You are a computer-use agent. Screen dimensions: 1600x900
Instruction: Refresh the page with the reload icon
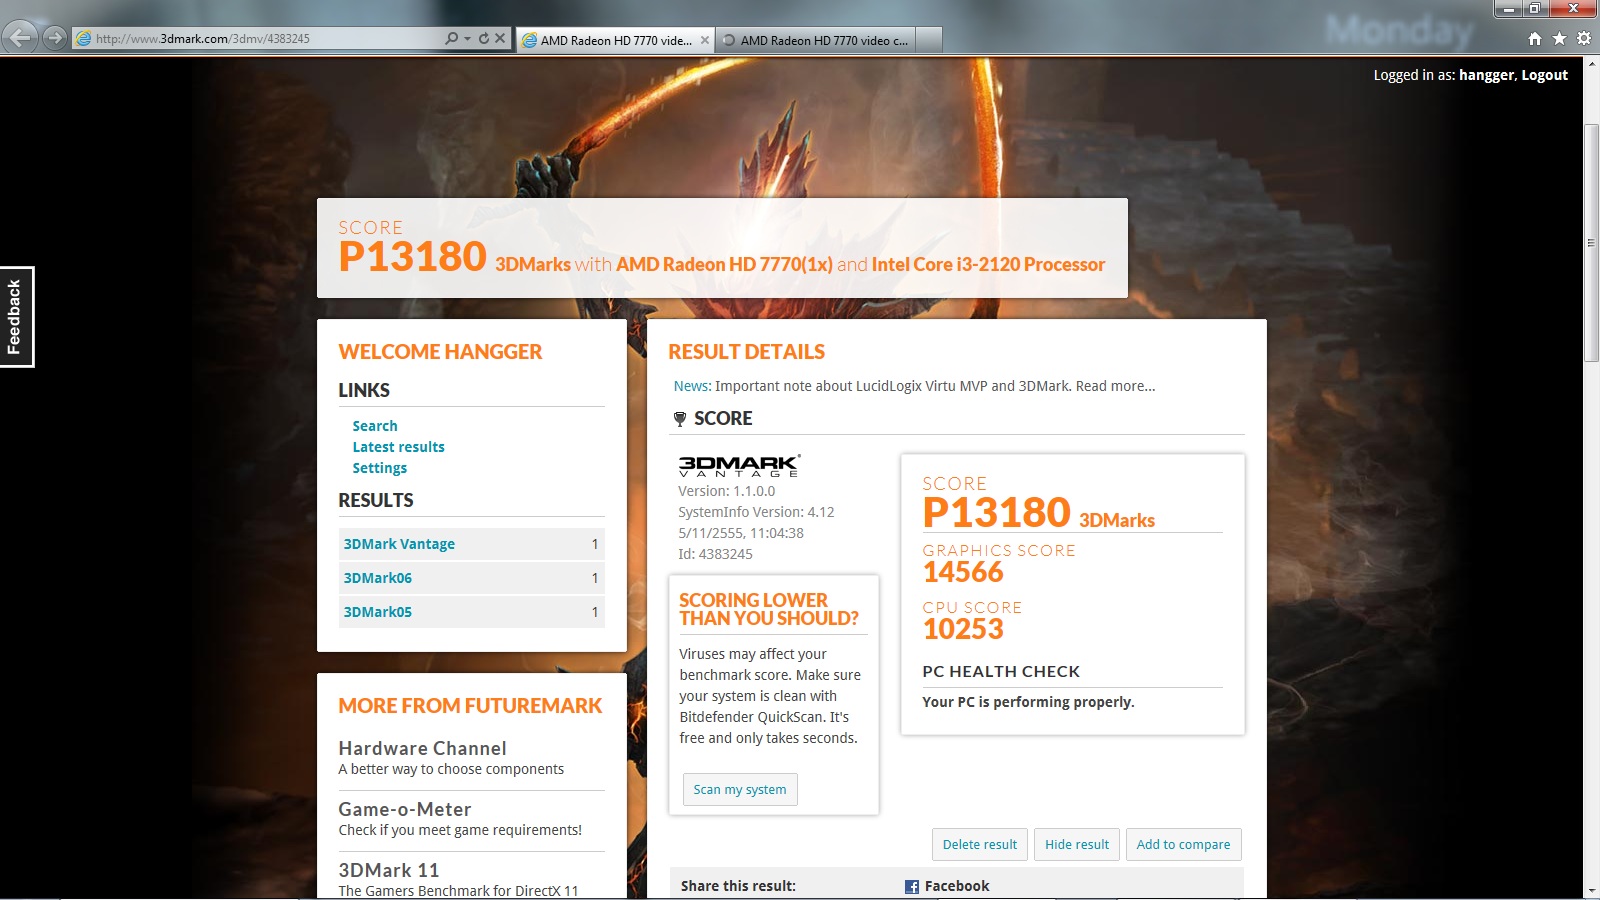point(484,39)
